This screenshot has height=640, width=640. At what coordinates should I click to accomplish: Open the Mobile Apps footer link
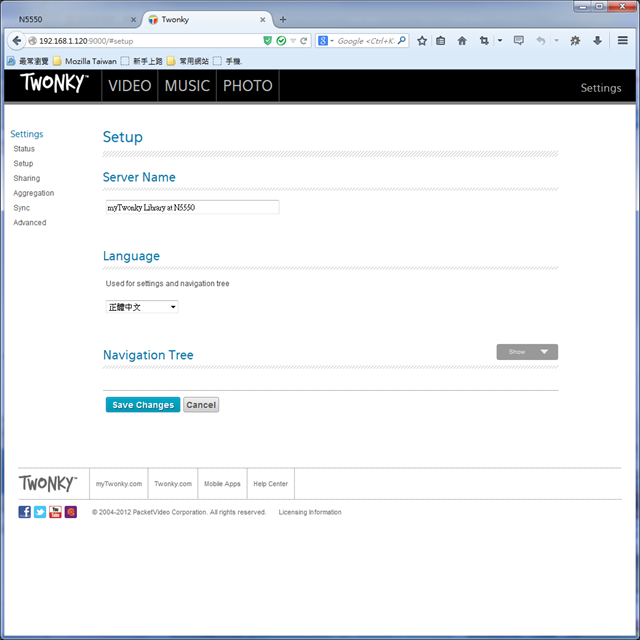click(222, 484)
